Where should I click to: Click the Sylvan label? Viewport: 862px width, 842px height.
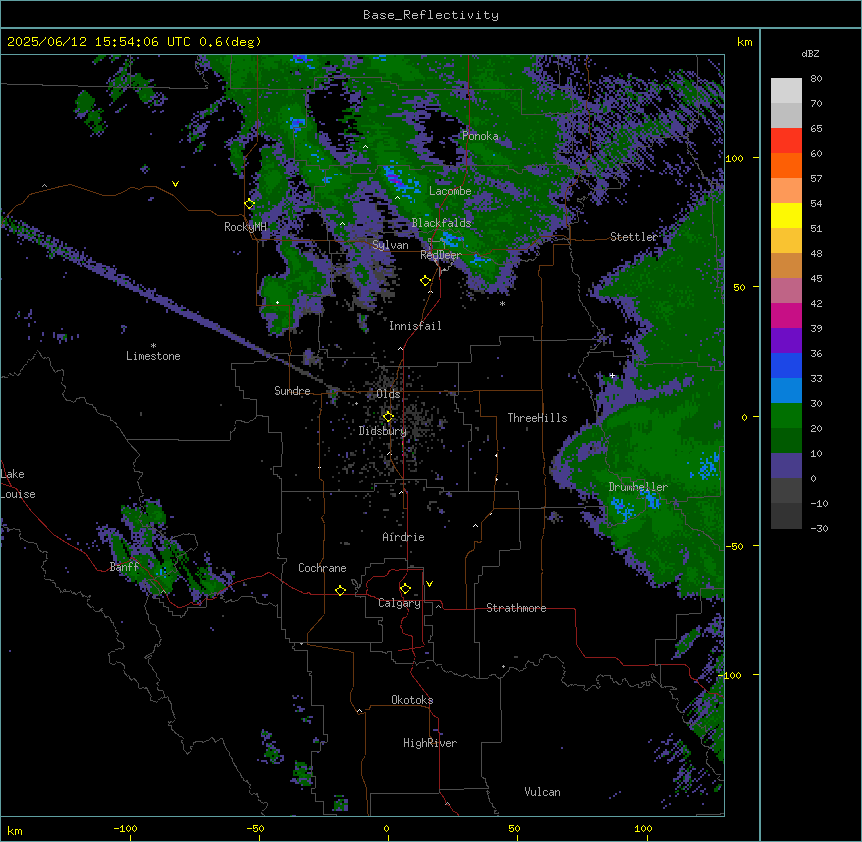click(390, 245)
